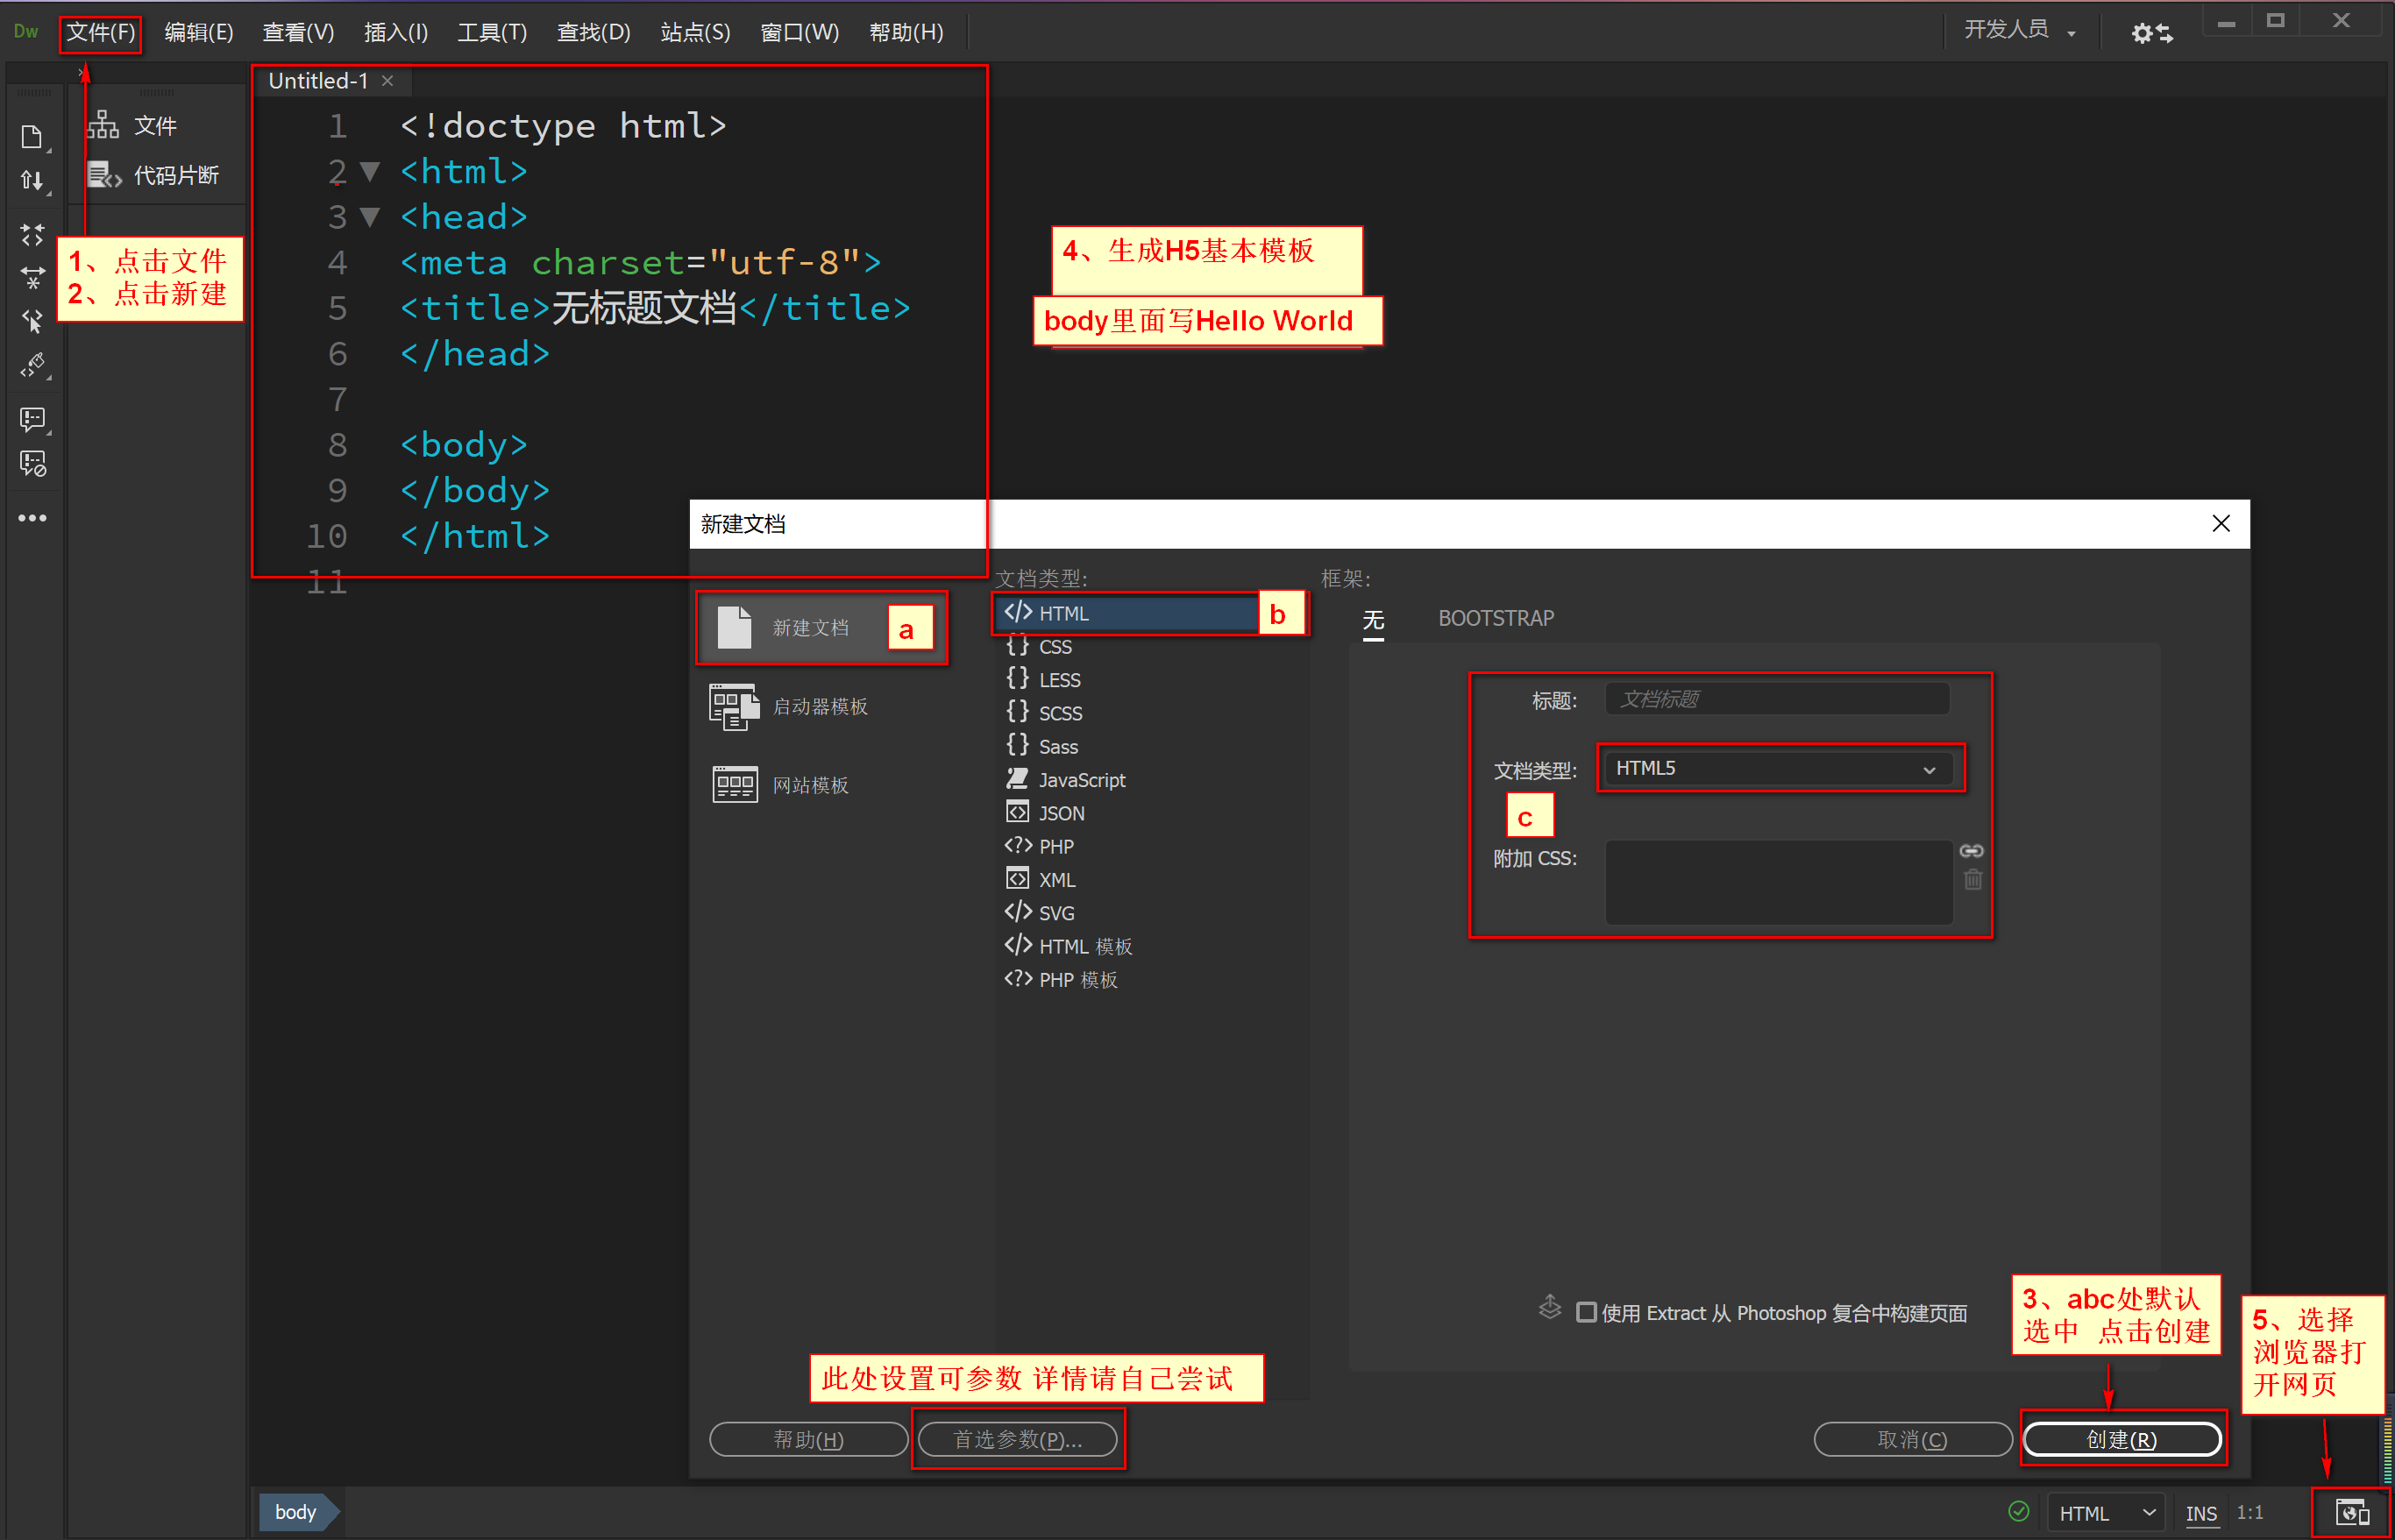Open the 编辑(E) menu
The width and height of the screenshot is (2395, 1540).
click(x=198, y=33)
